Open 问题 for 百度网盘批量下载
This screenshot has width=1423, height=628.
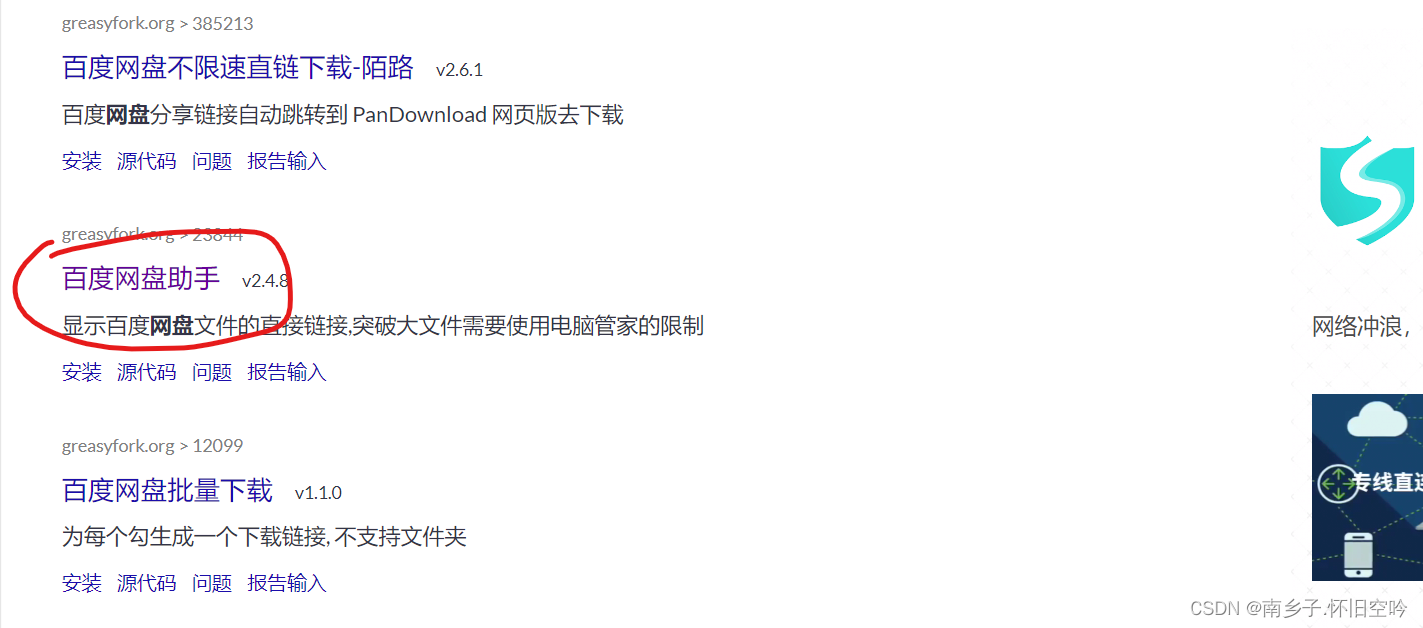click(x=212, y=583)
